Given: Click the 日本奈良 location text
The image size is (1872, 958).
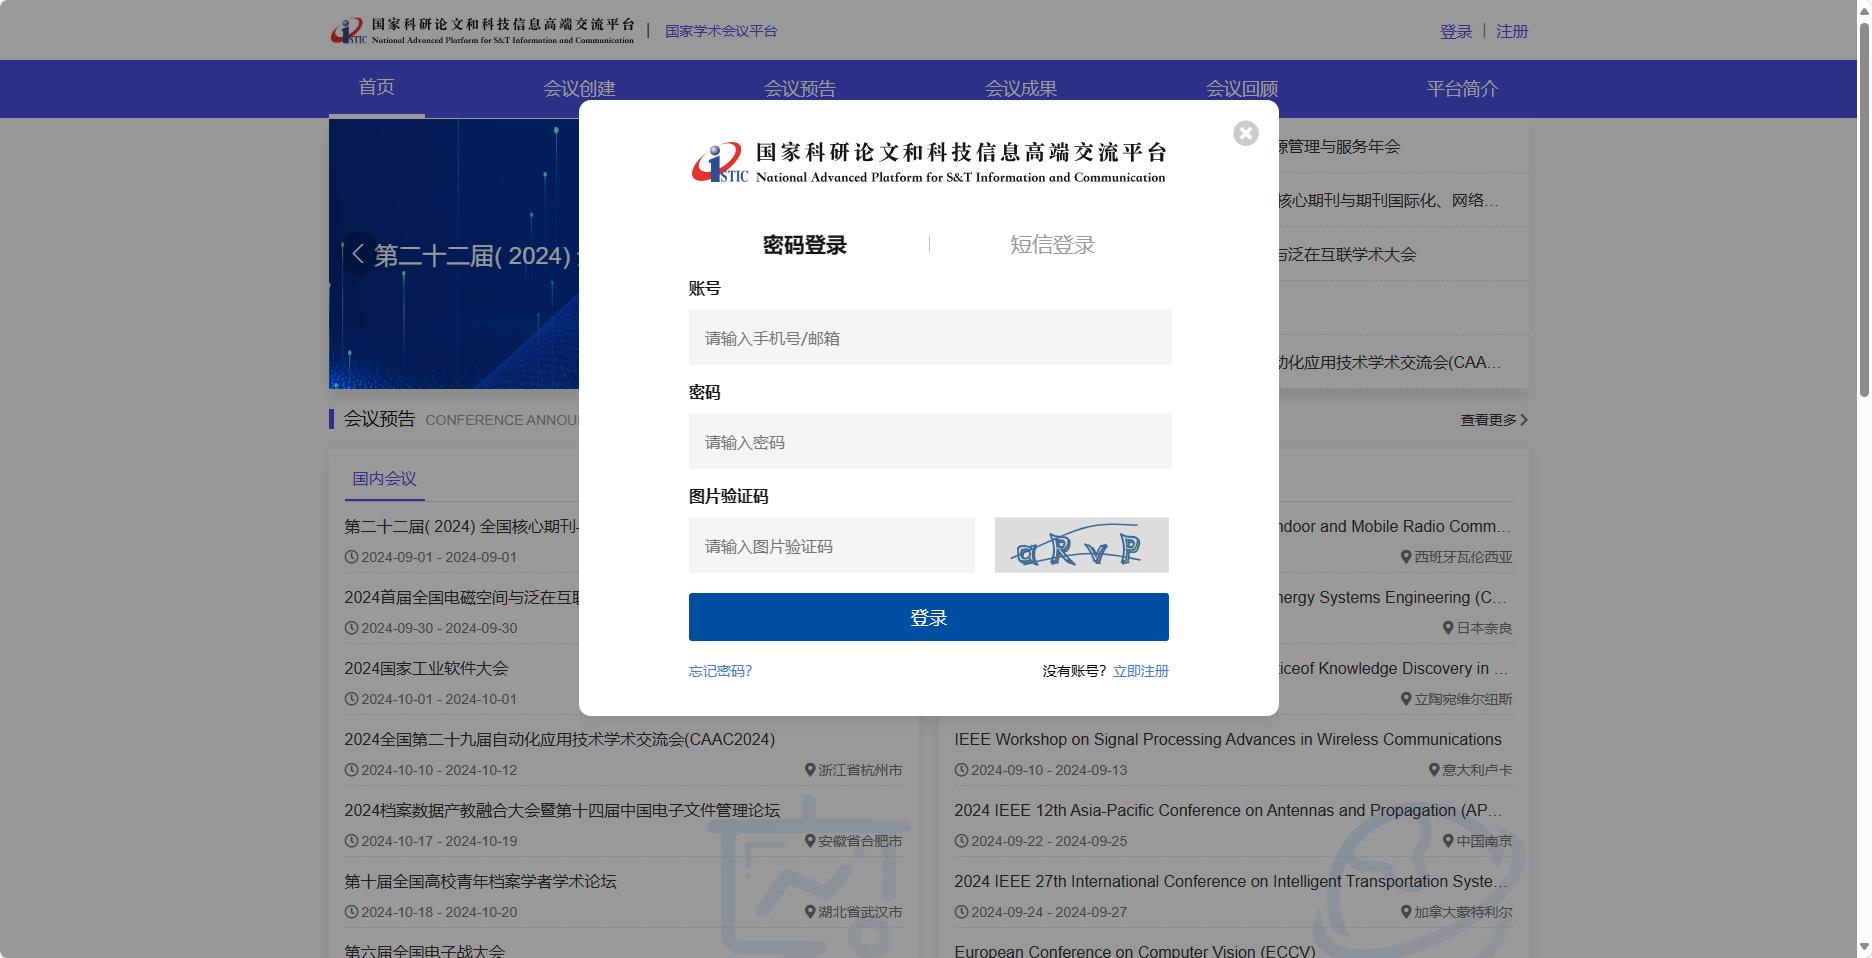Looking at the screenshot, I should 1484,628.
